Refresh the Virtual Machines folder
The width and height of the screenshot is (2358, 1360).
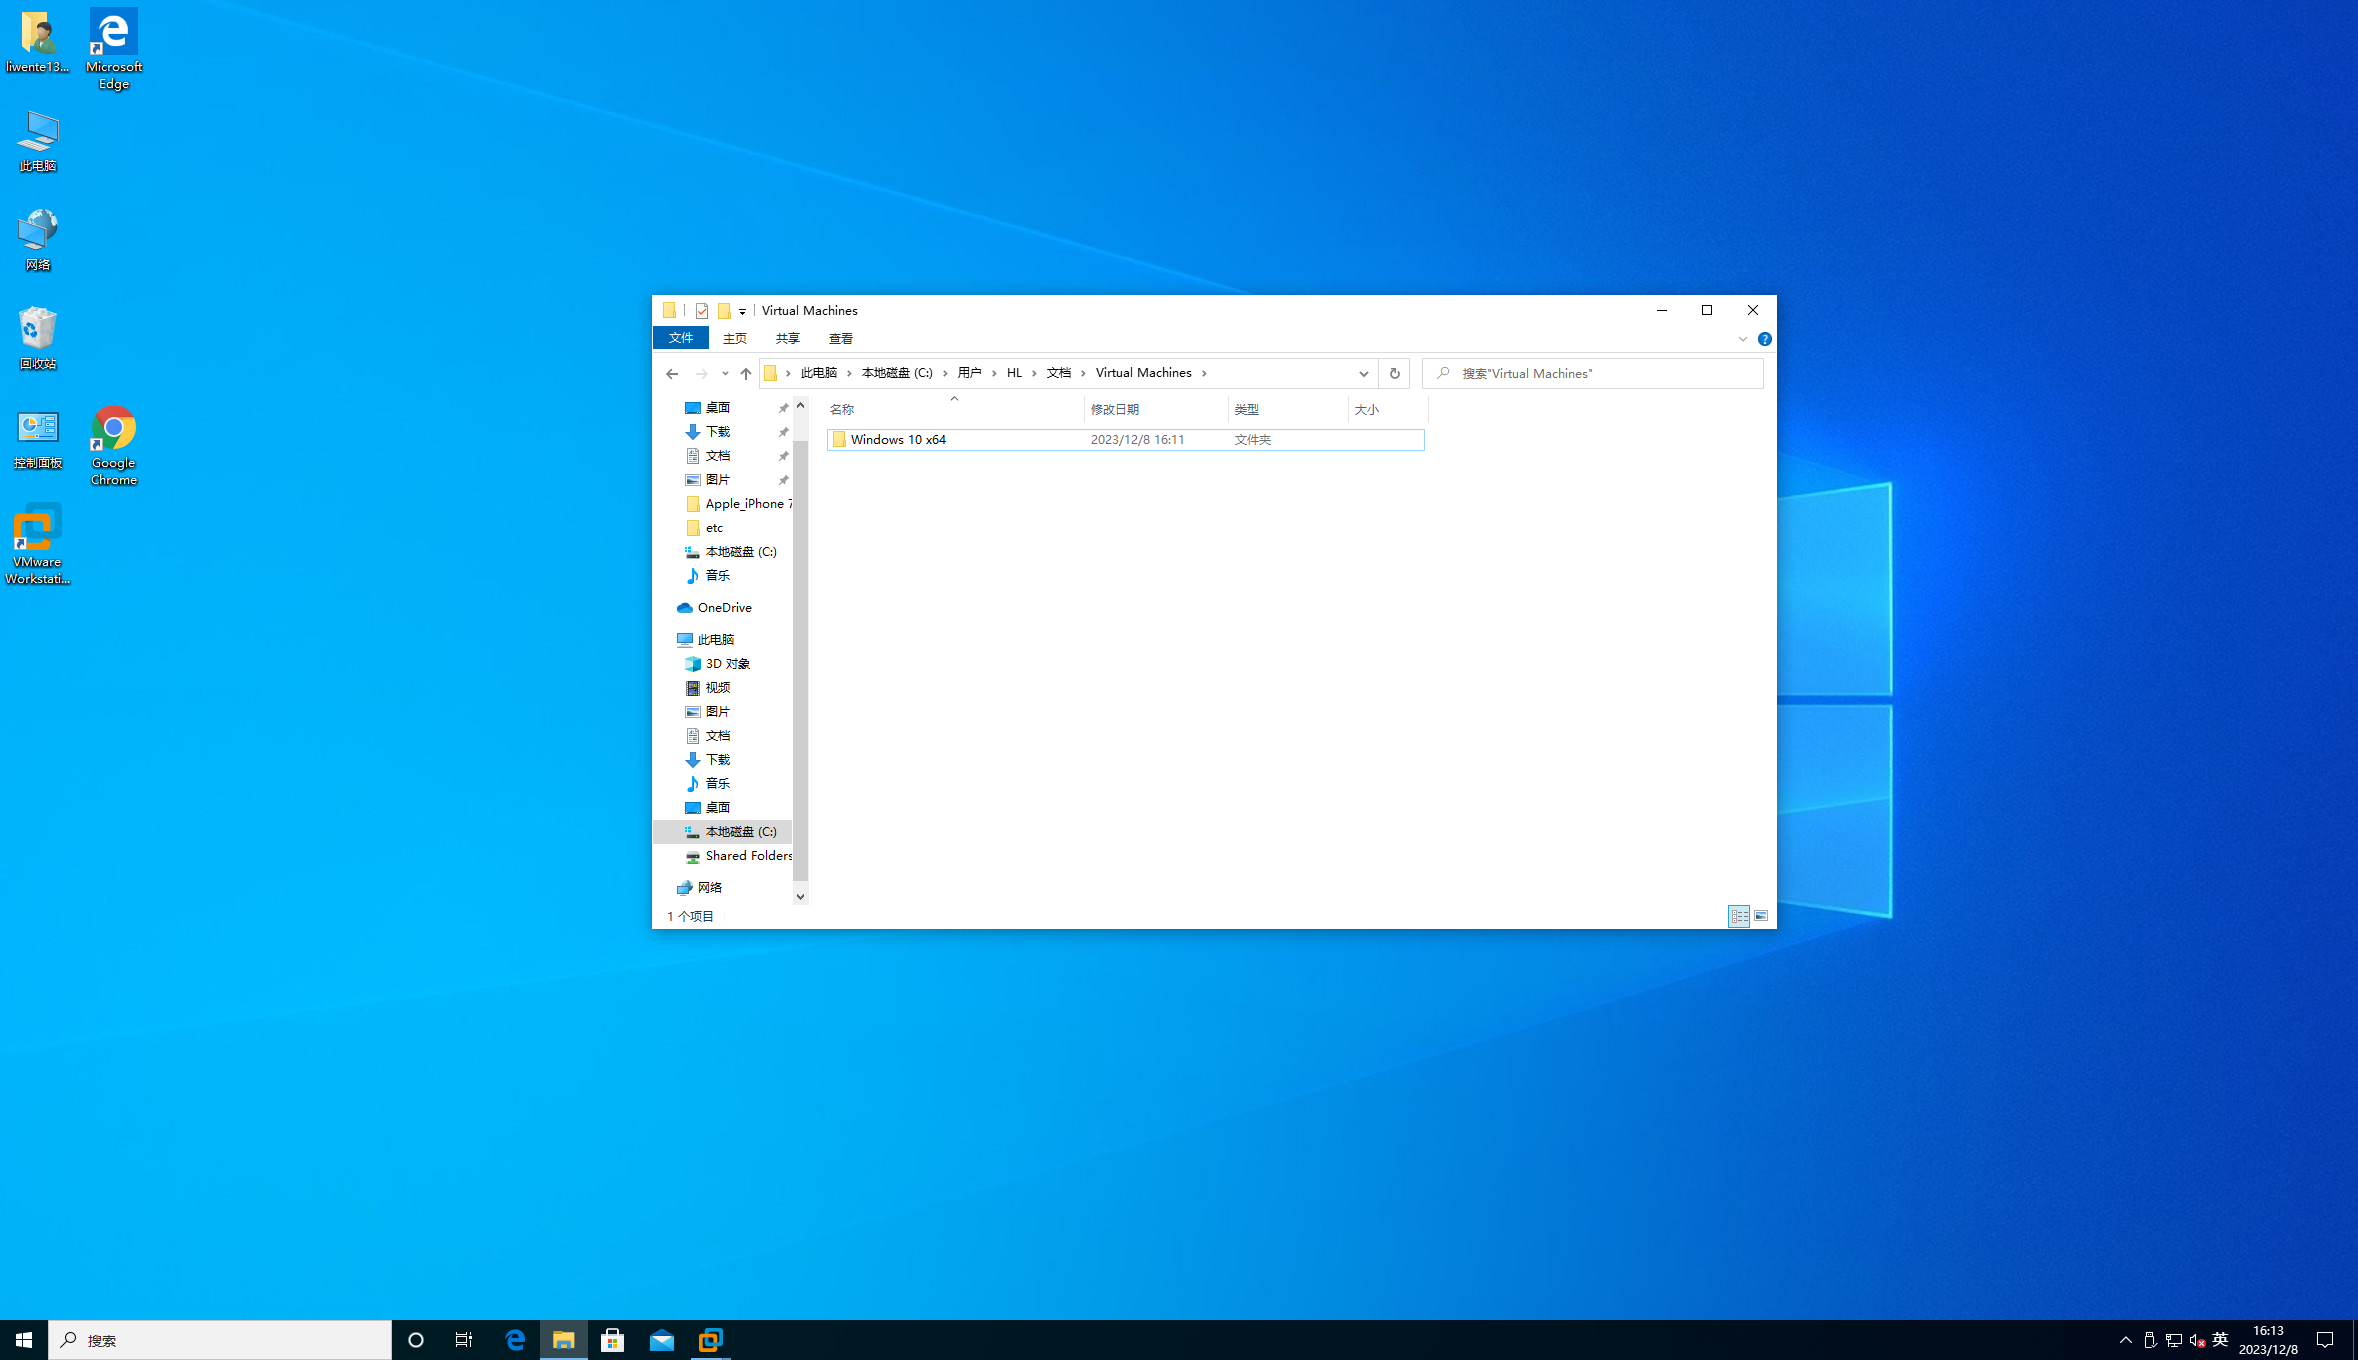pos(1394,374)
